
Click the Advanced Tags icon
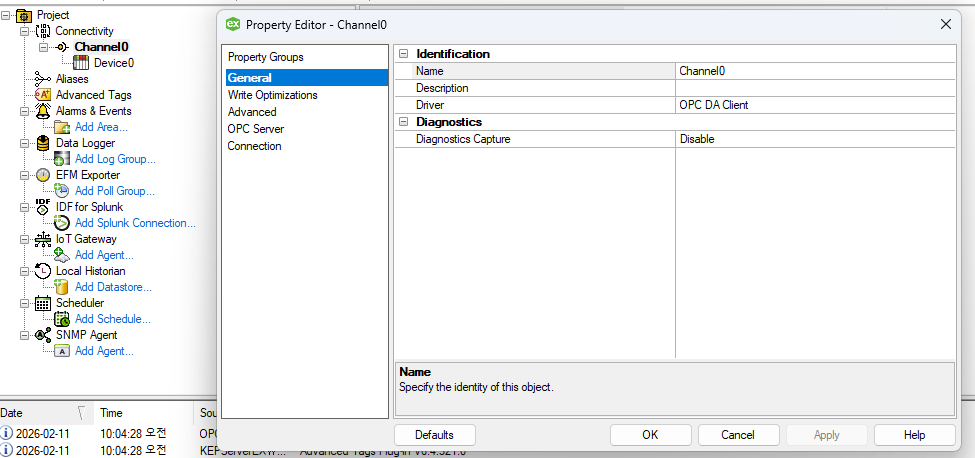[43, 94]
